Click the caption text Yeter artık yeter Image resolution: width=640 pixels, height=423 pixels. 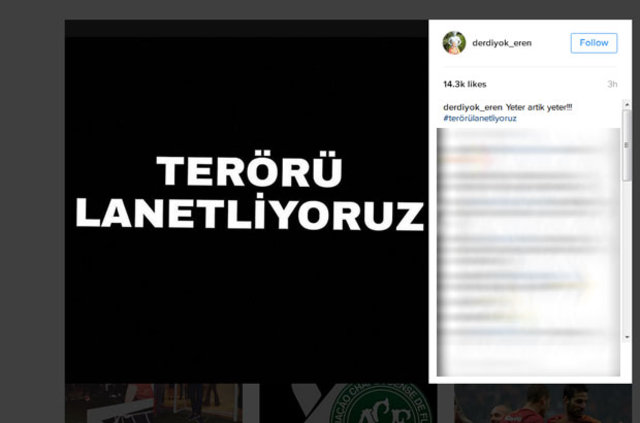(x=546, y=107)
